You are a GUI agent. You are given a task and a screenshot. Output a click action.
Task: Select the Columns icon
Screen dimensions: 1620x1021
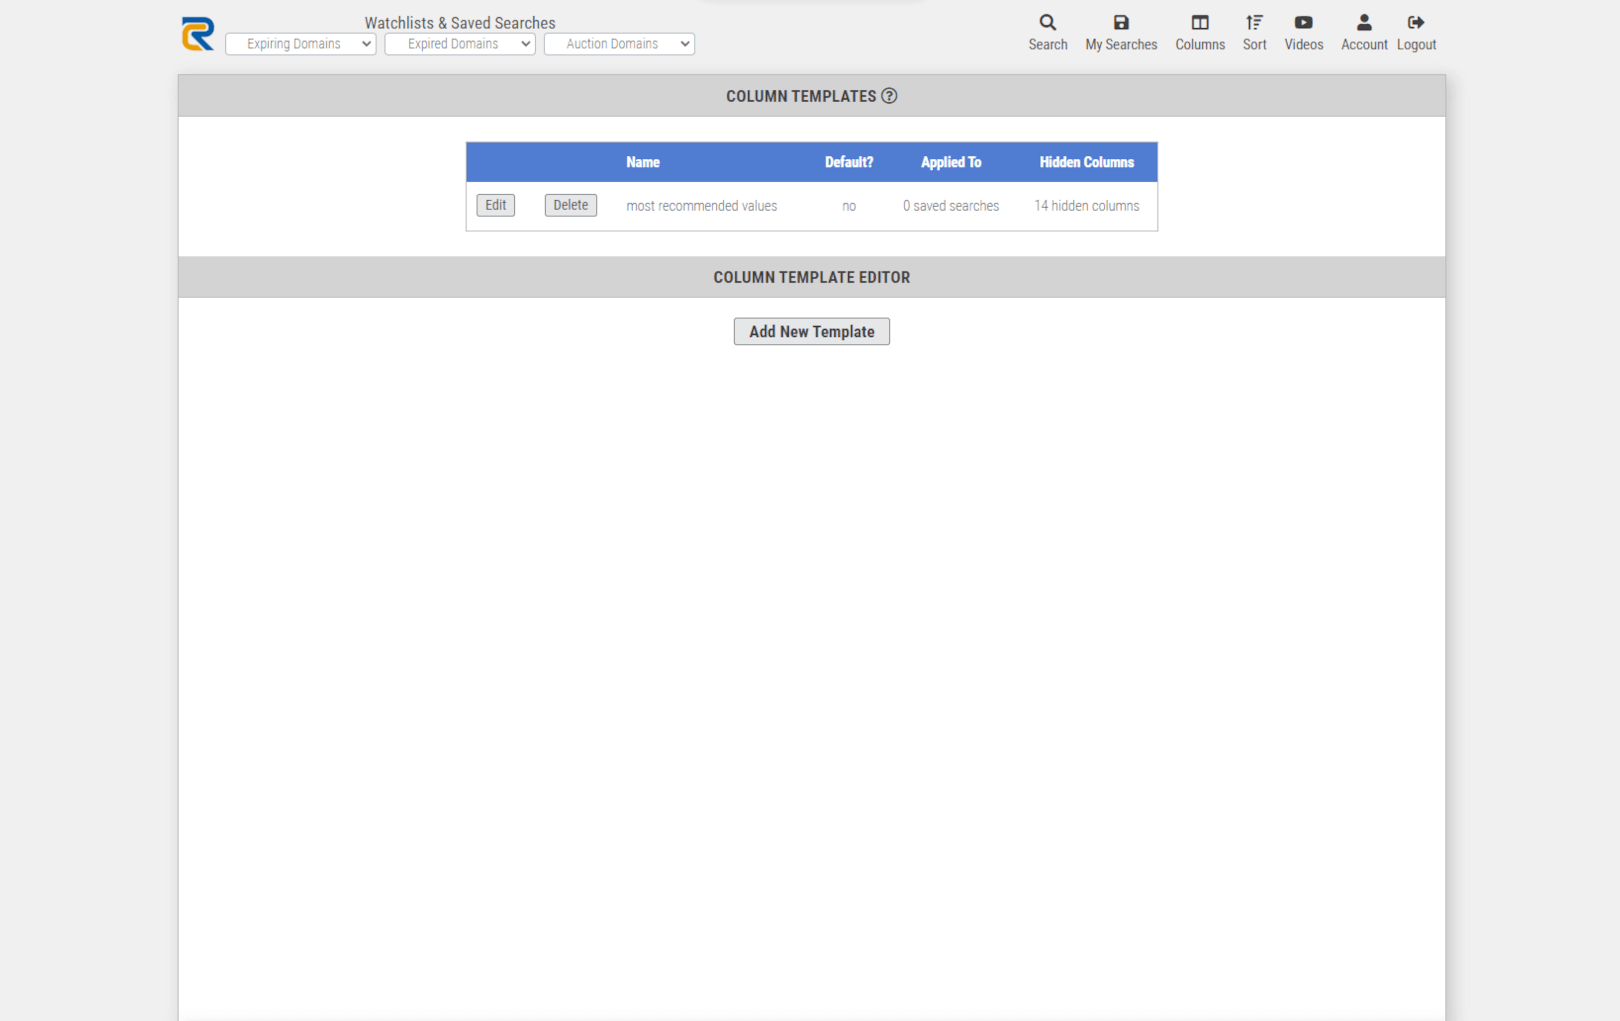click(1199, 32)
